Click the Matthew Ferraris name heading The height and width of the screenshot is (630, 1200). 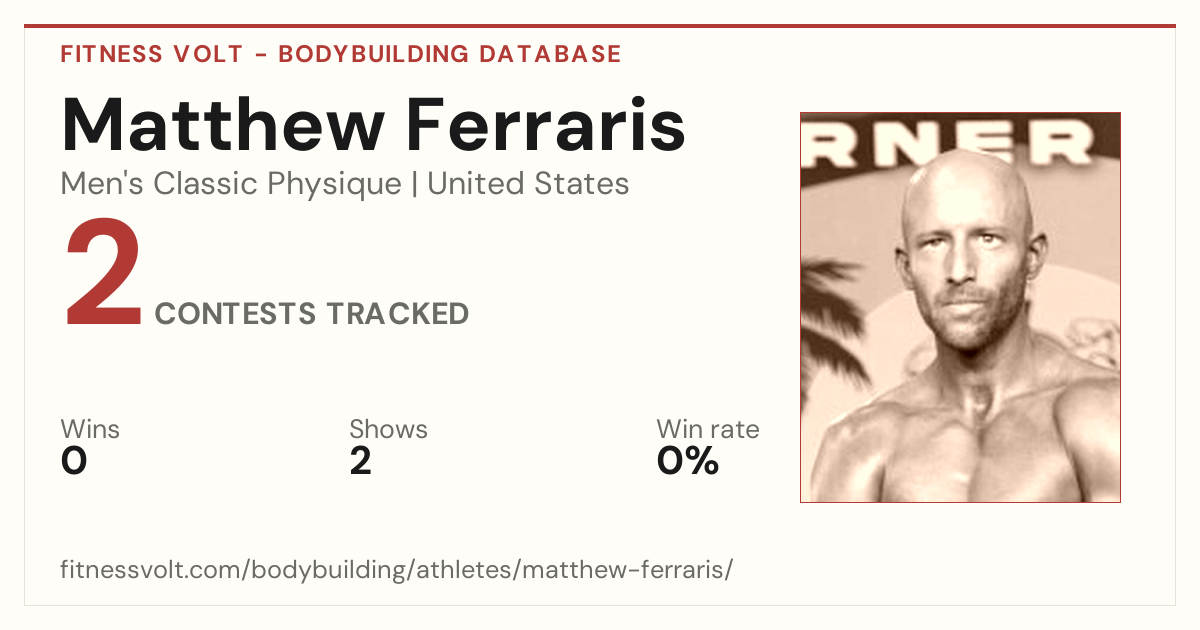[x=373, y=124]
